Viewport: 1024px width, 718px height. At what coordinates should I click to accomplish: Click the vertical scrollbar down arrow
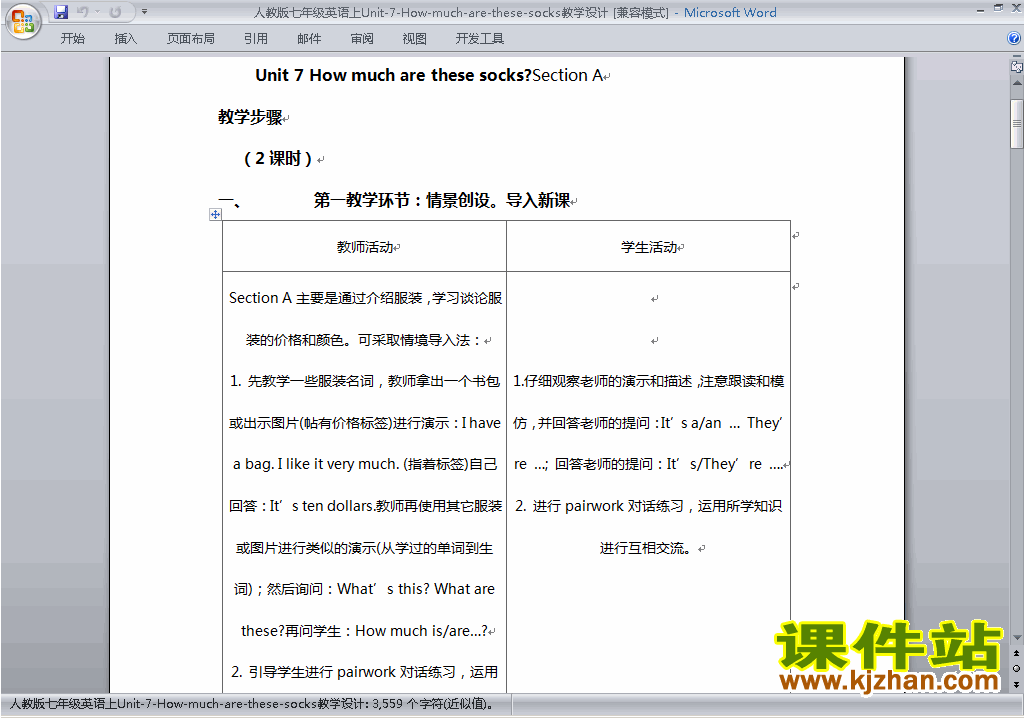[1017, 638]
